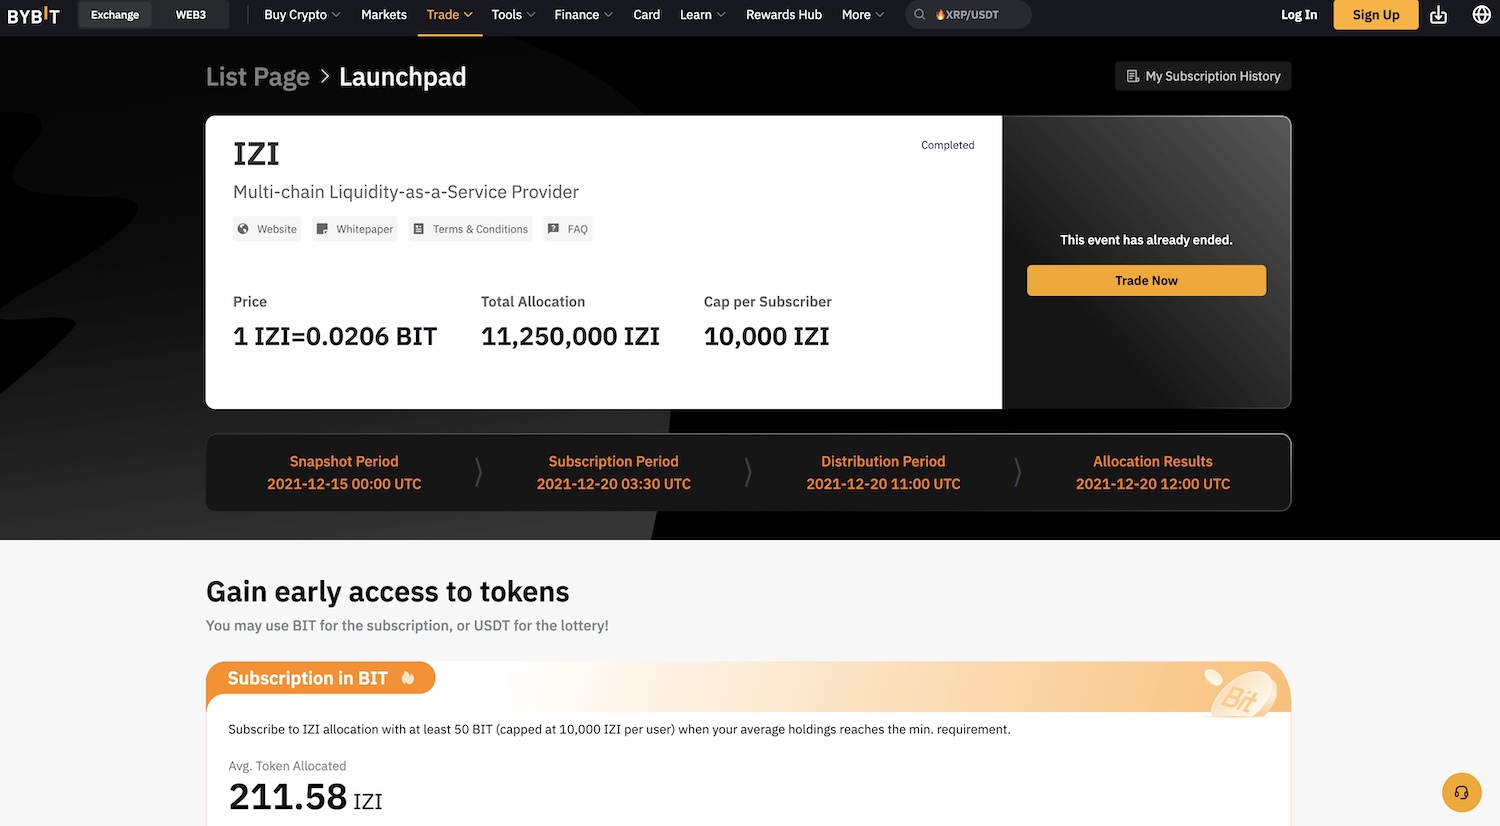Open the FAQ icon
This screenshot has width=1500, height=826.
553,228
